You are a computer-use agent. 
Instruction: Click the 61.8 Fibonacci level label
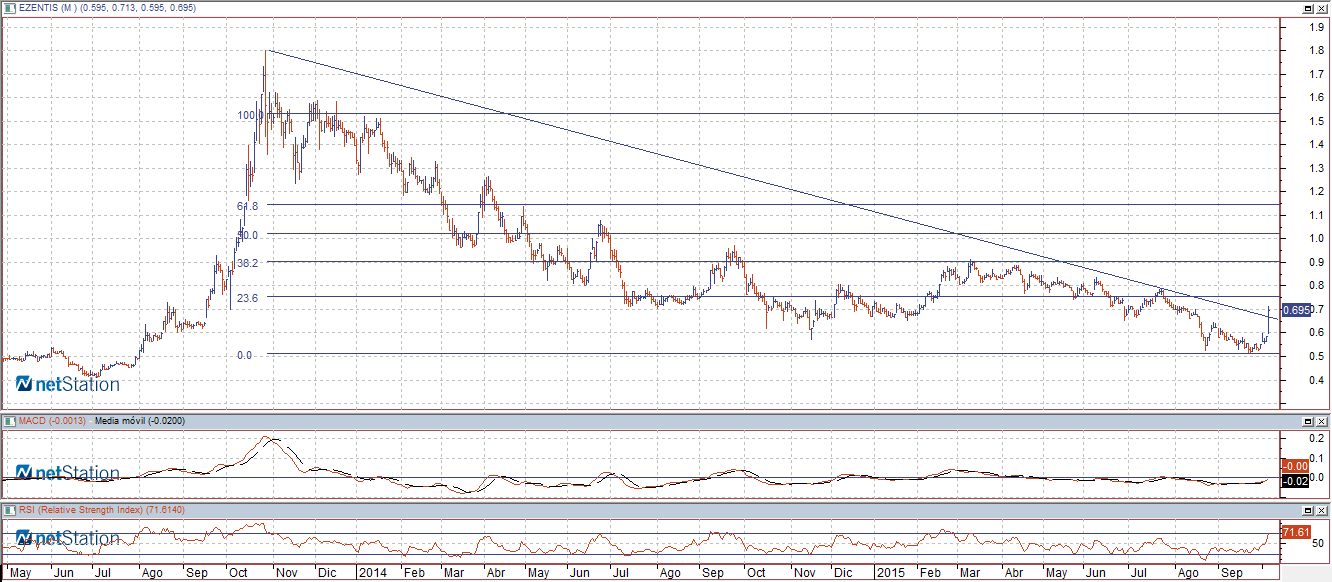(248, 206)
